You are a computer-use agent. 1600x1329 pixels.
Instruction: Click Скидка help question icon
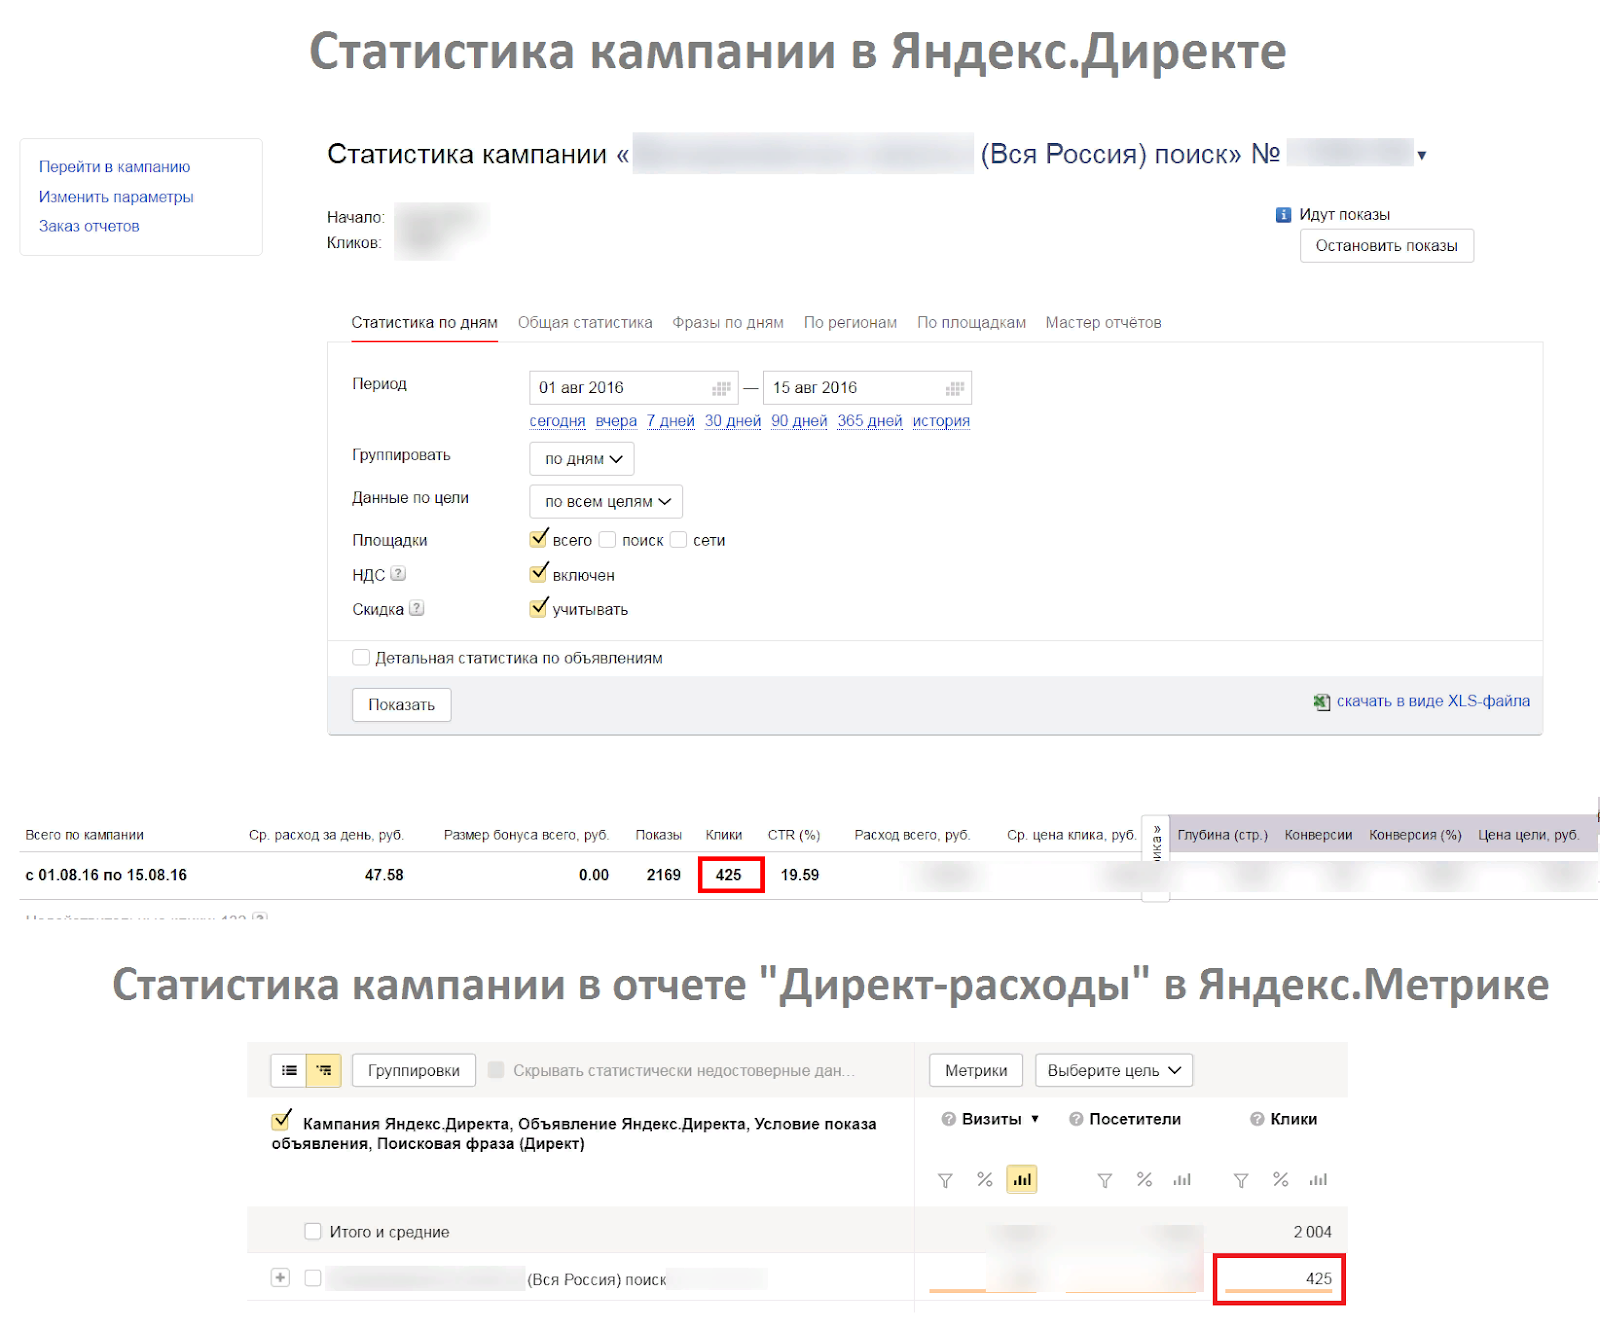click(417, 608)
